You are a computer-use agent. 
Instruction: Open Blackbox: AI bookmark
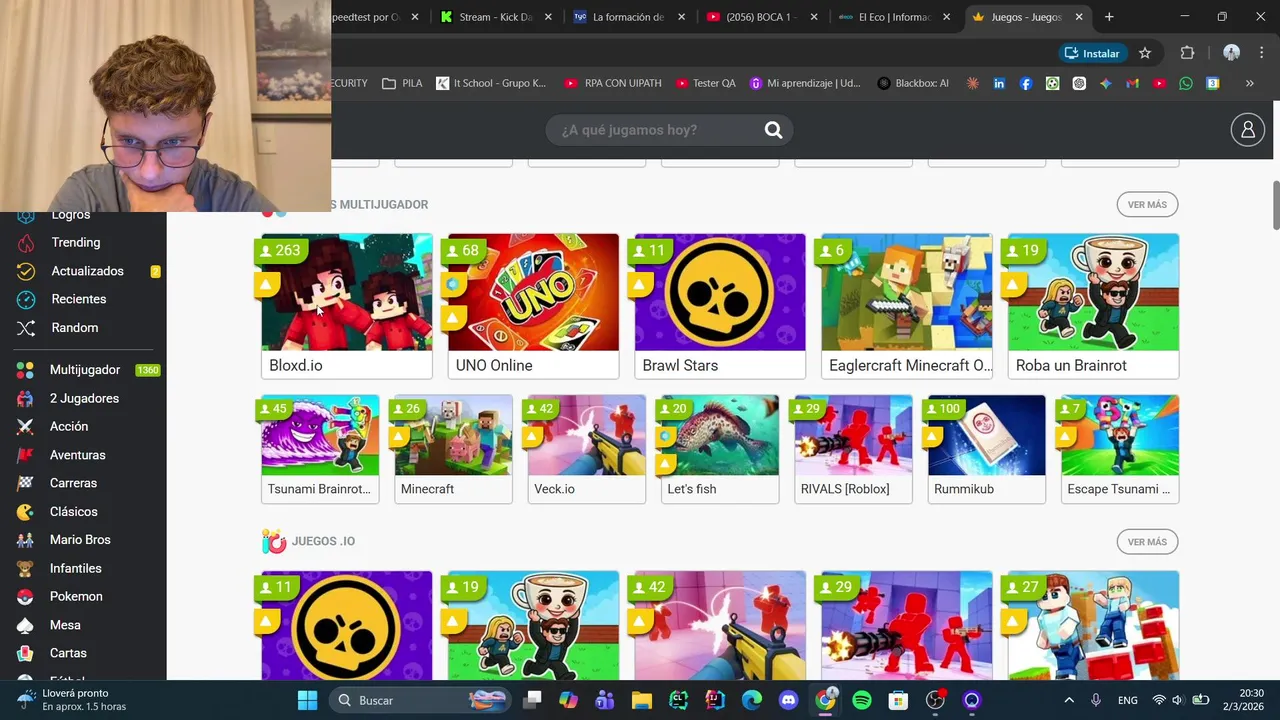click(x=913, y=84)
